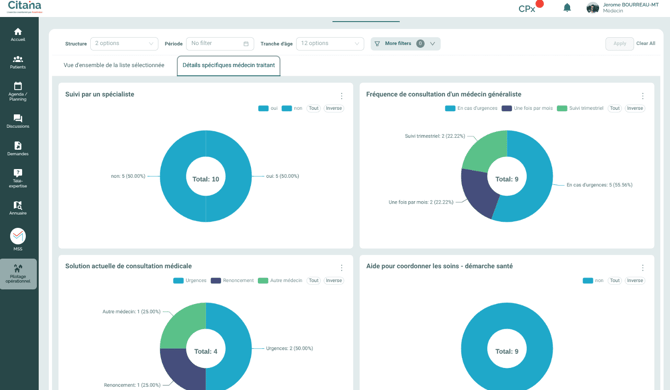The image size is (670, 390).
Task: Switch to Vue d'ensemble de la liste sélectionnée tab
Action: (x=114, y=65)
